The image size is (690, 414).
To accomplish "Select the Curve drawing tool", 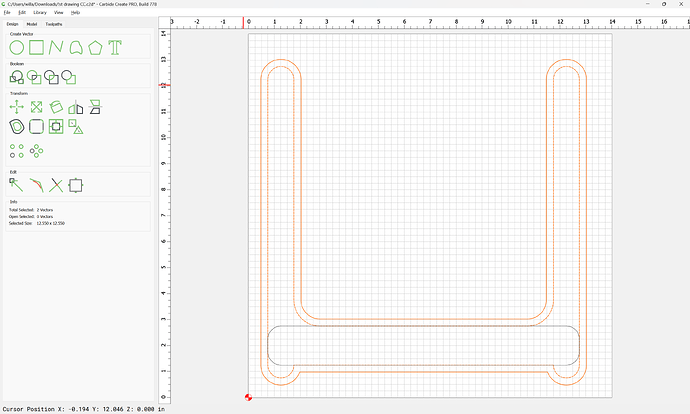I will (76, 48).
